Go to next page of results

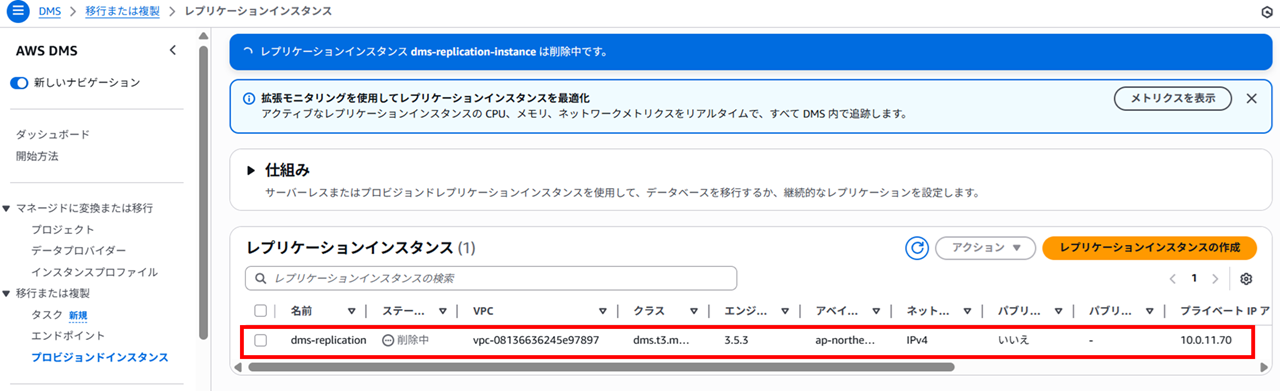[x=1215, y=279]
